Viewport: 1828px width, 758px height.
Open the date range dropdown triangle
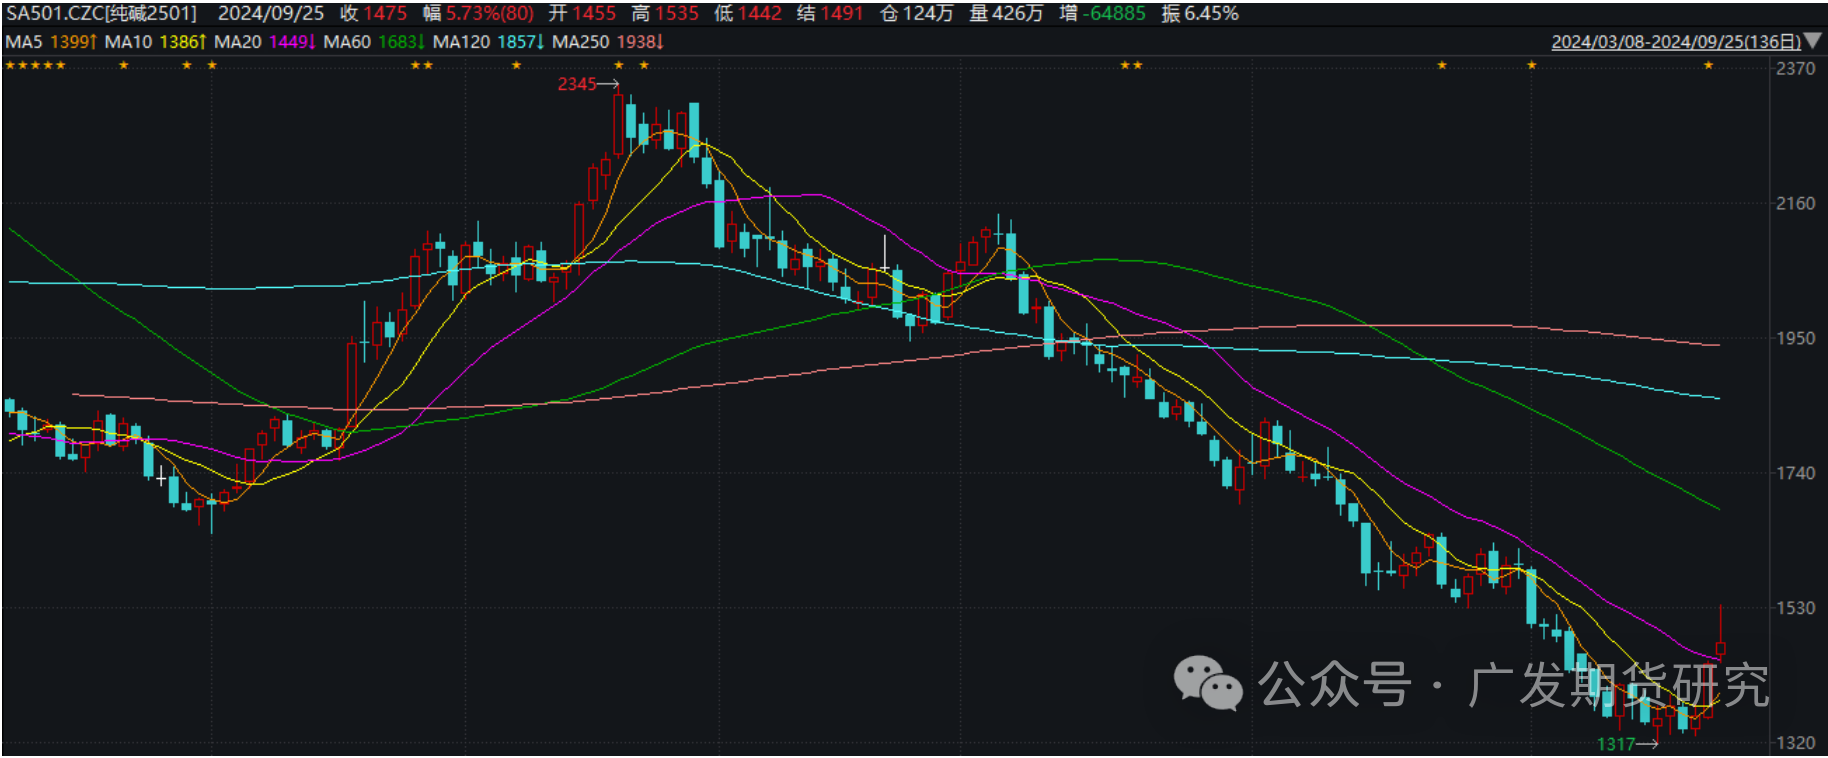(1812, 41)
